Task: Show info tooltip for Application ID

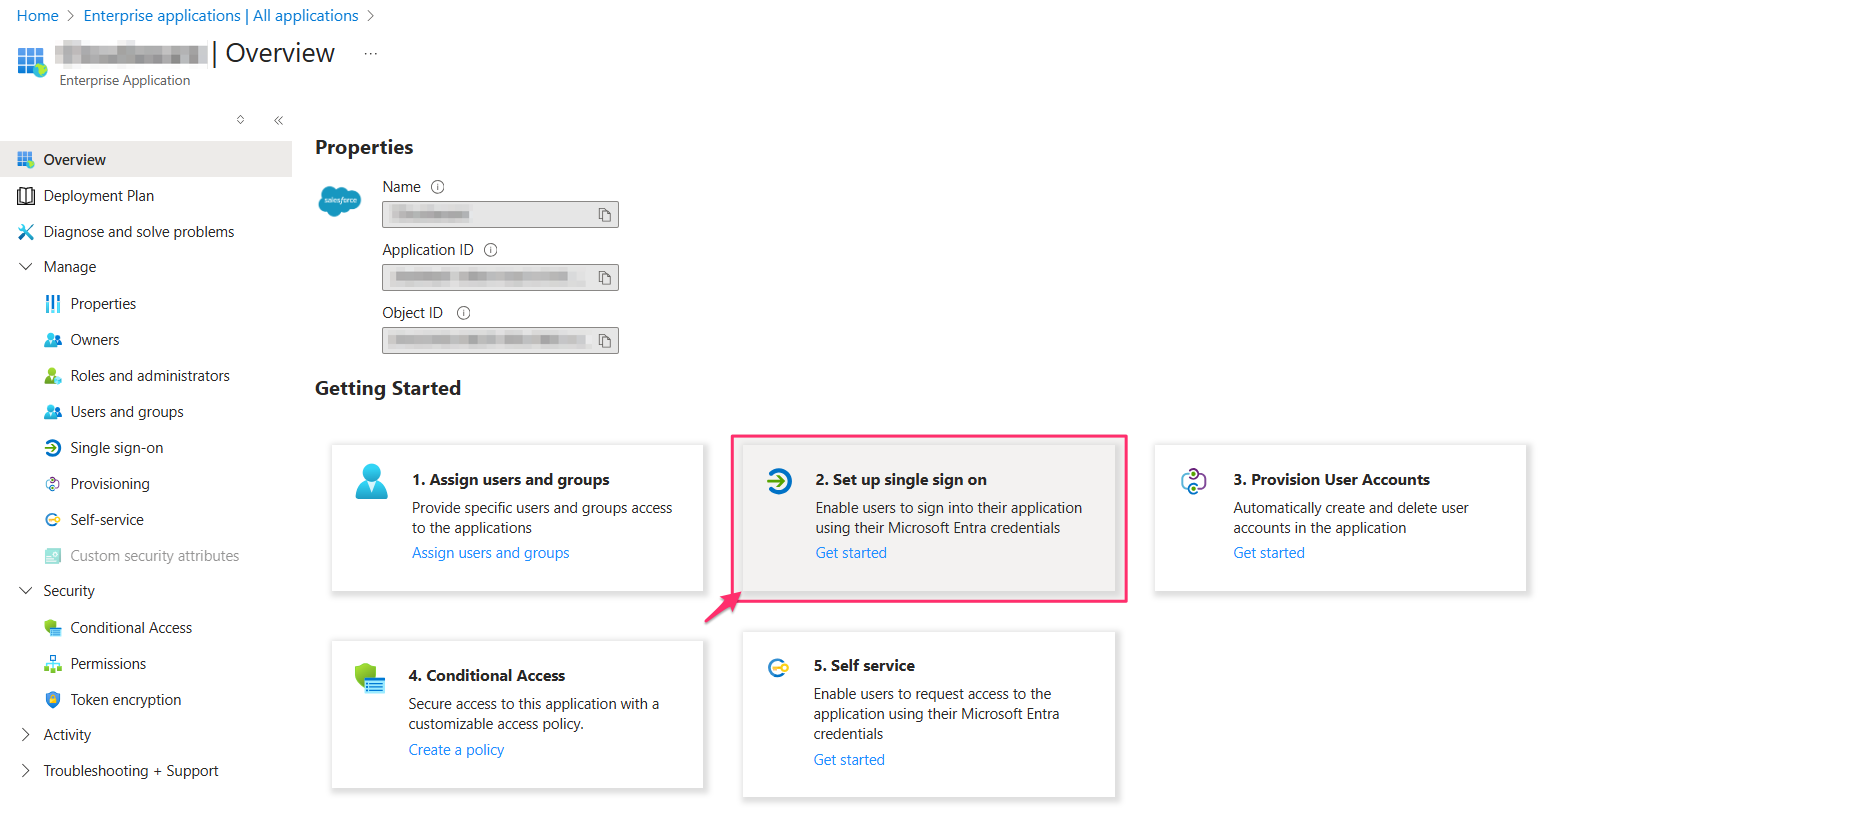Action: click(490, 250)
